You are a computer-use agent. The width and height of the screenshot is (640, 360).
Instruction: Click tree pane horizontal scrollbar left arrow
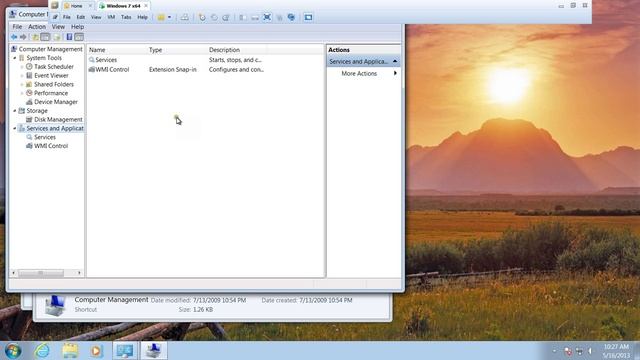[x=14, y=273]
